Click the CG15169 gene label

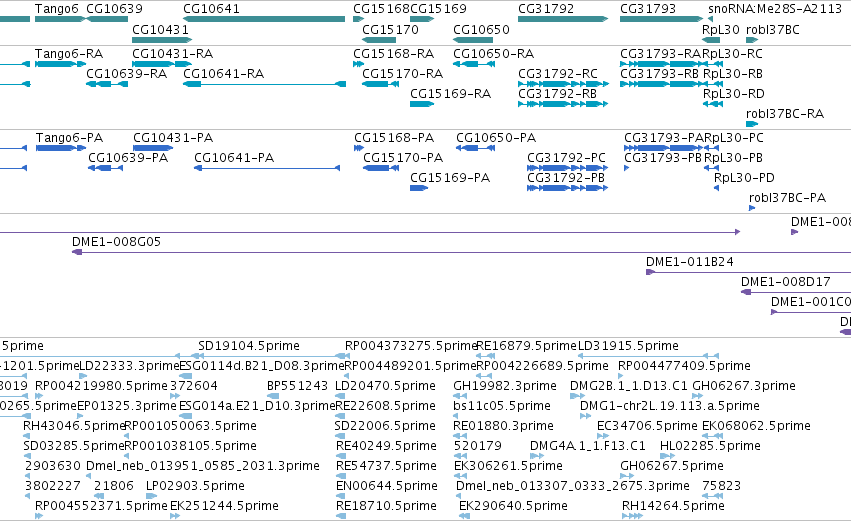(439, 9)
